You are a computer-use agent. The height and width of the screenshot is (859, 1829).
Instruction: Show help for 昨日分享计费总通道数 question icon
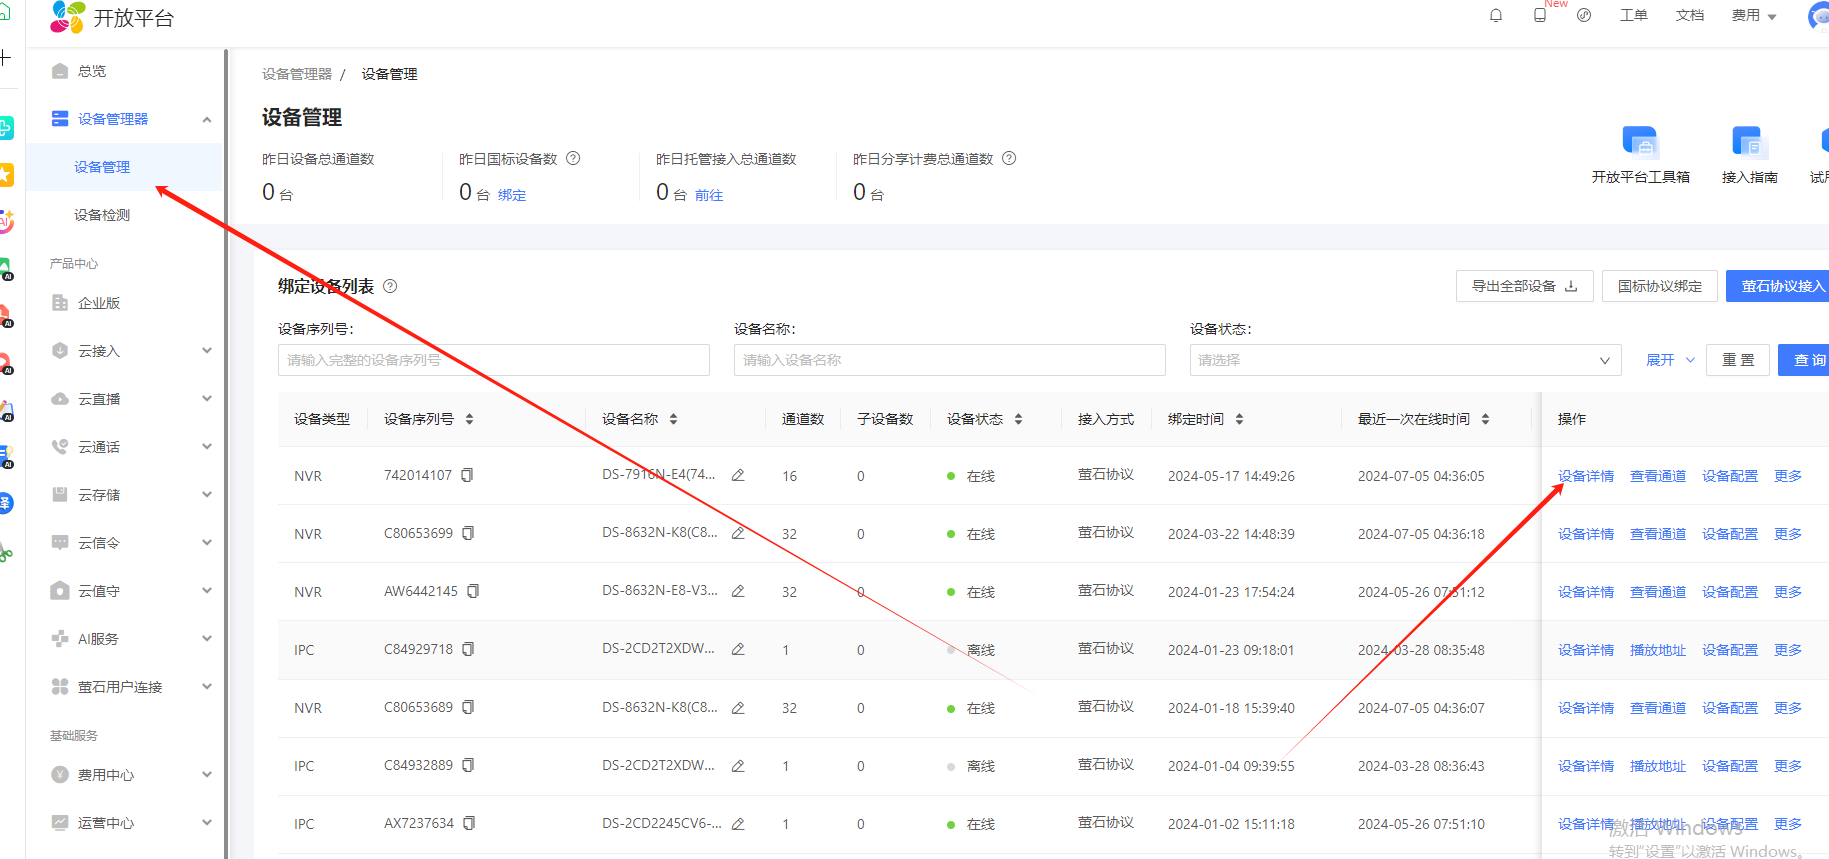(x=1009, y=158)
